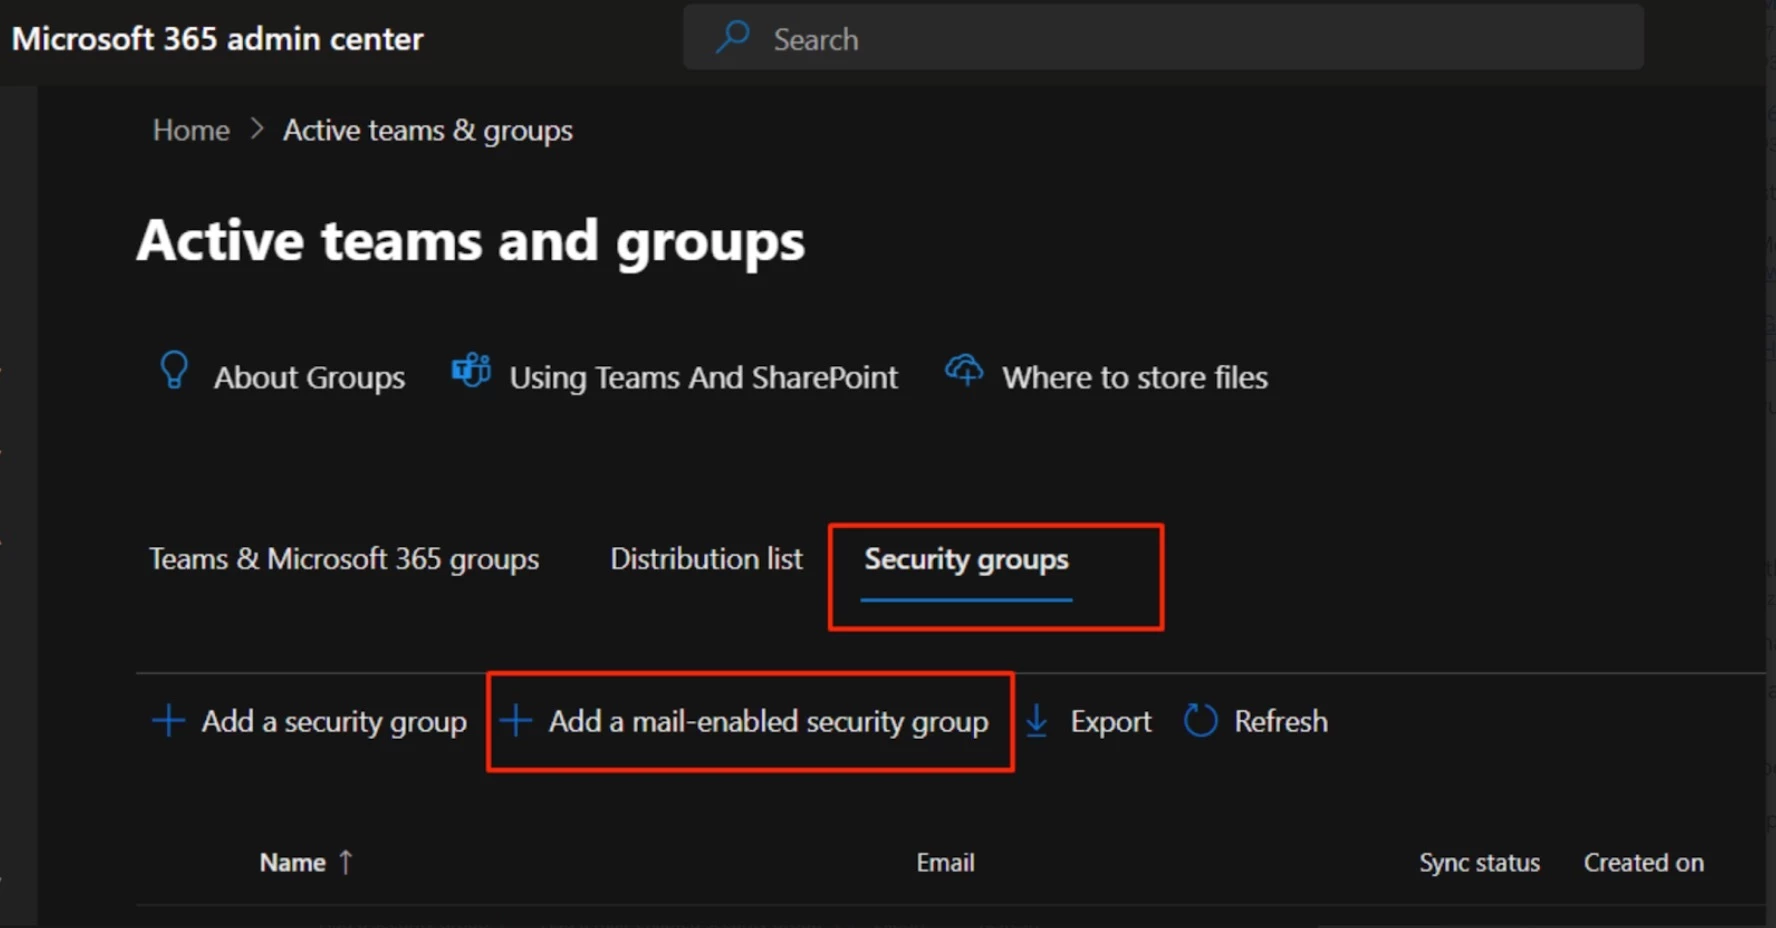Screen dimensions: 1776x928
Task: Click the Microsoft 365 admin center title
Action: [217, 38]
